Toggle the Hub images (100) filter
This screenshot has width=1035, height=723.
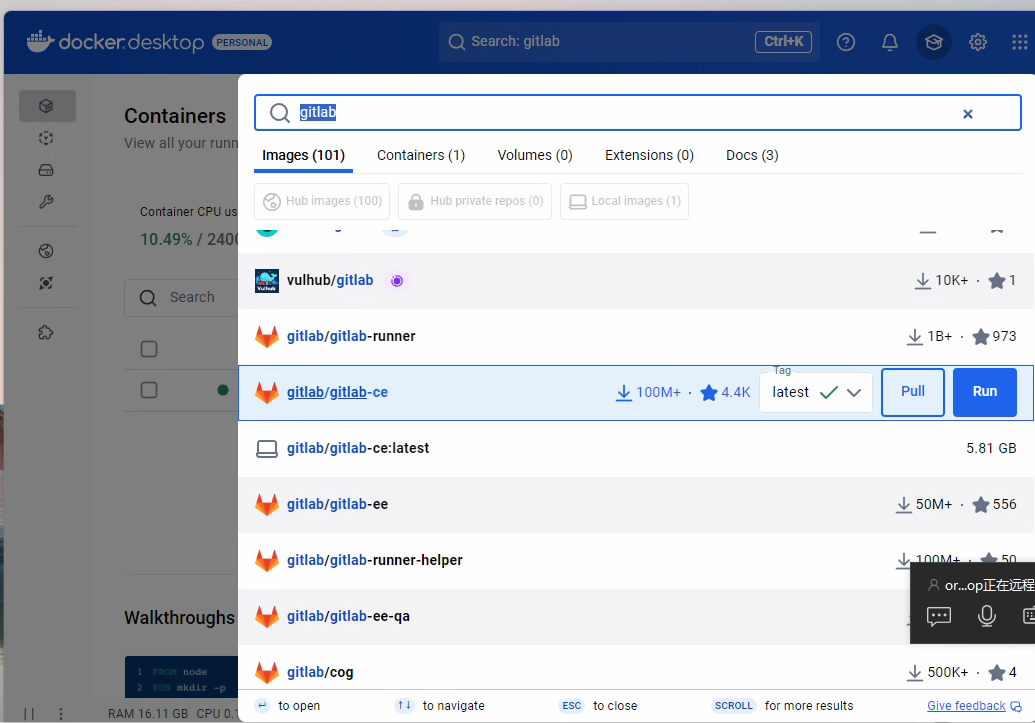322,201
